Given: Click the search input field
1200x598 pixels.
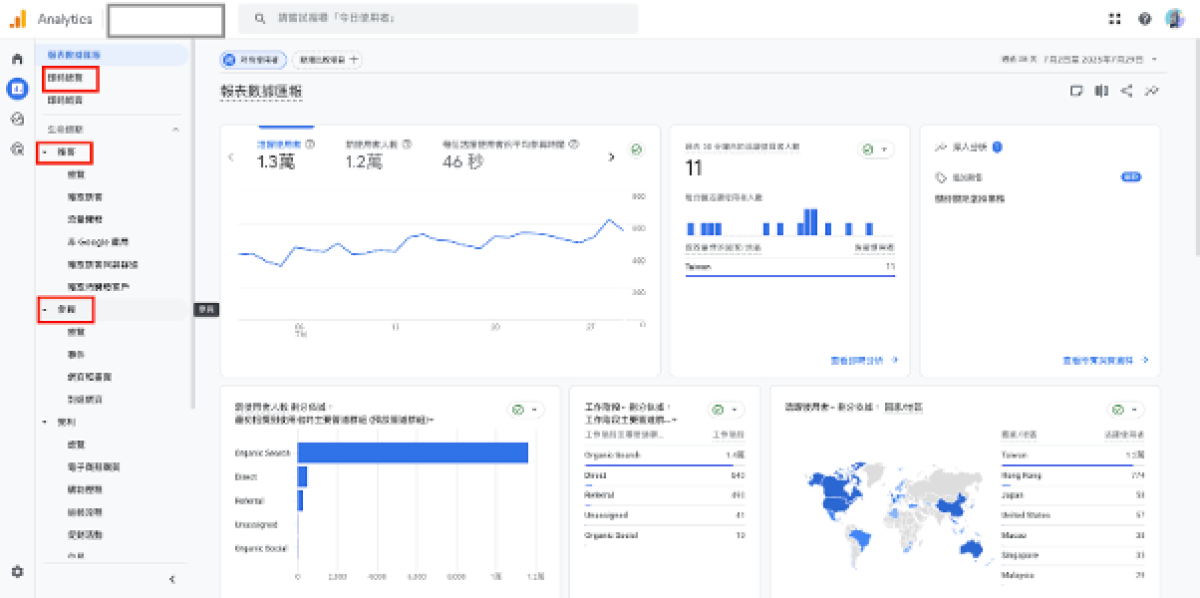Looking at the screenshot, I should 440,19.
